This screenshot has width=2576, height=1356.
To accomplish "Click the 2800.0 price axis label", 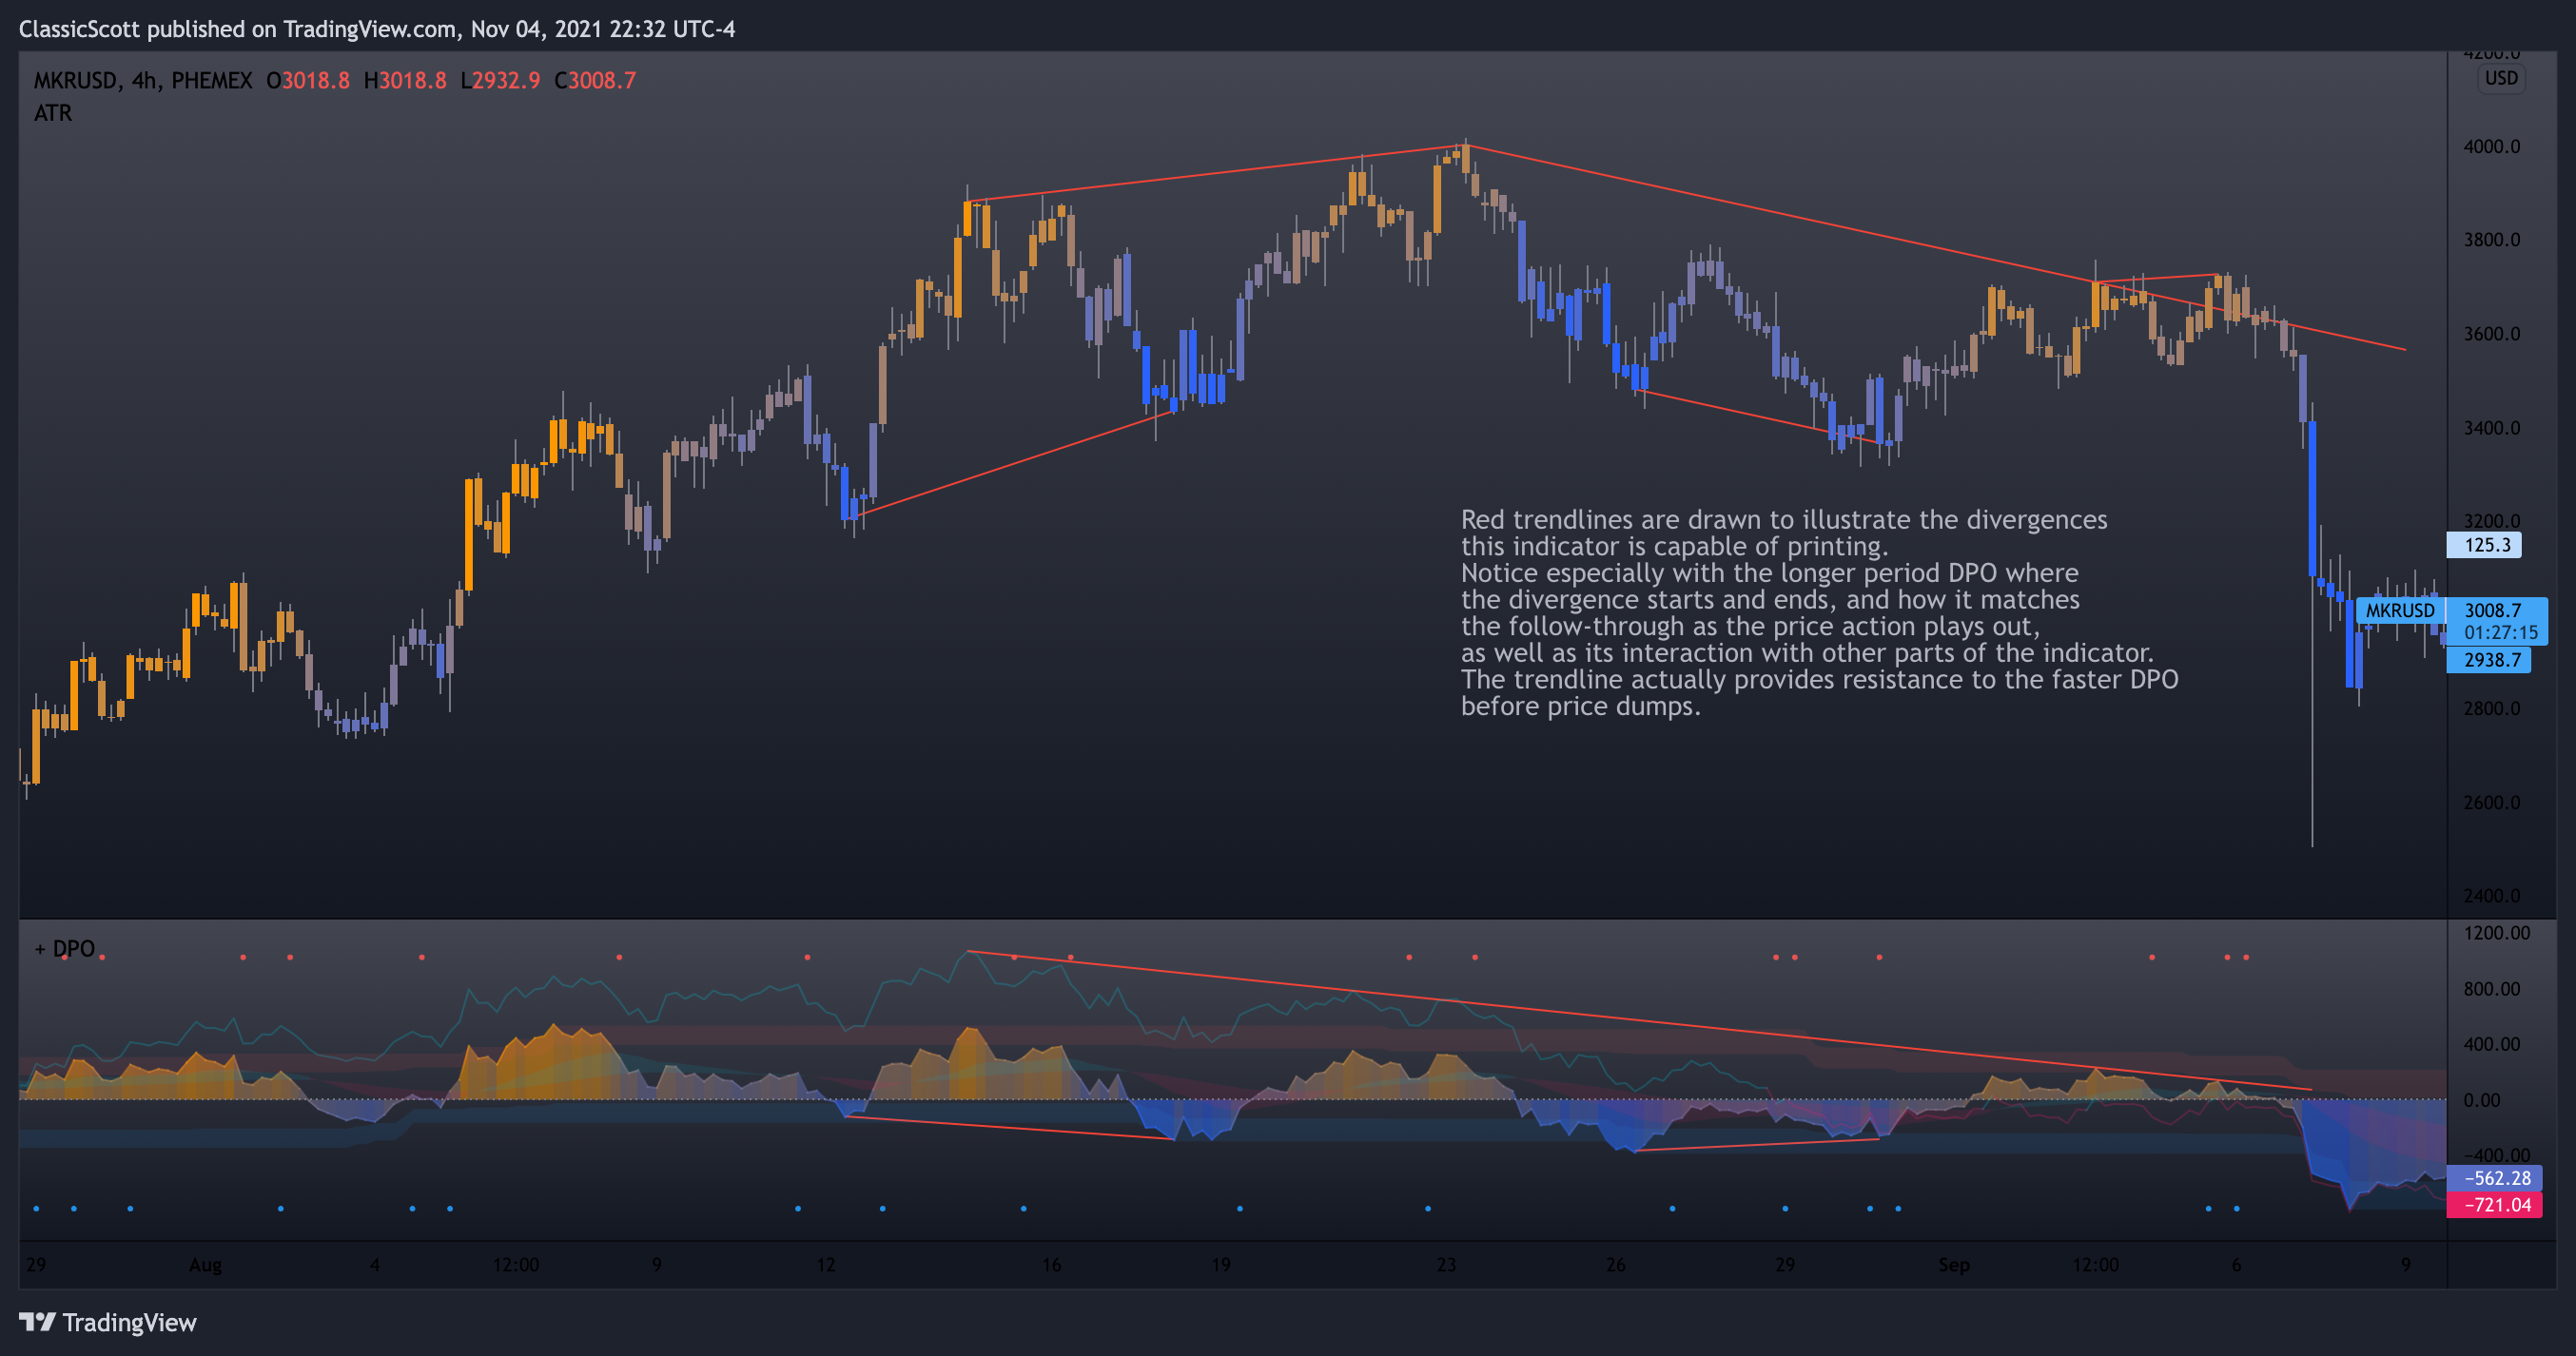I will (2491, 709).
